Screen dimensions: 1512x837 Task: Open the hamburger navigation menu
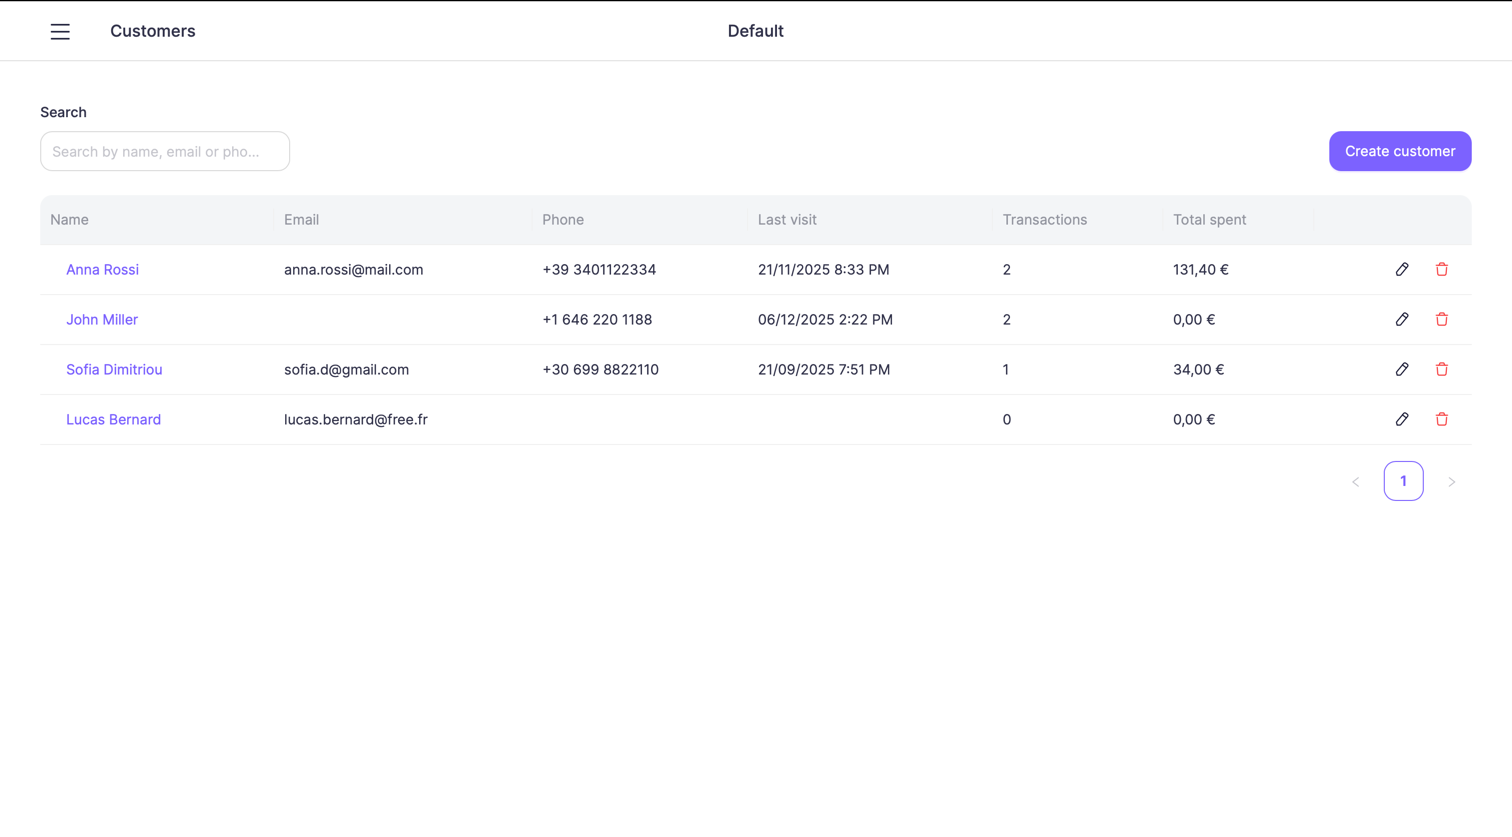coord(60,31)
